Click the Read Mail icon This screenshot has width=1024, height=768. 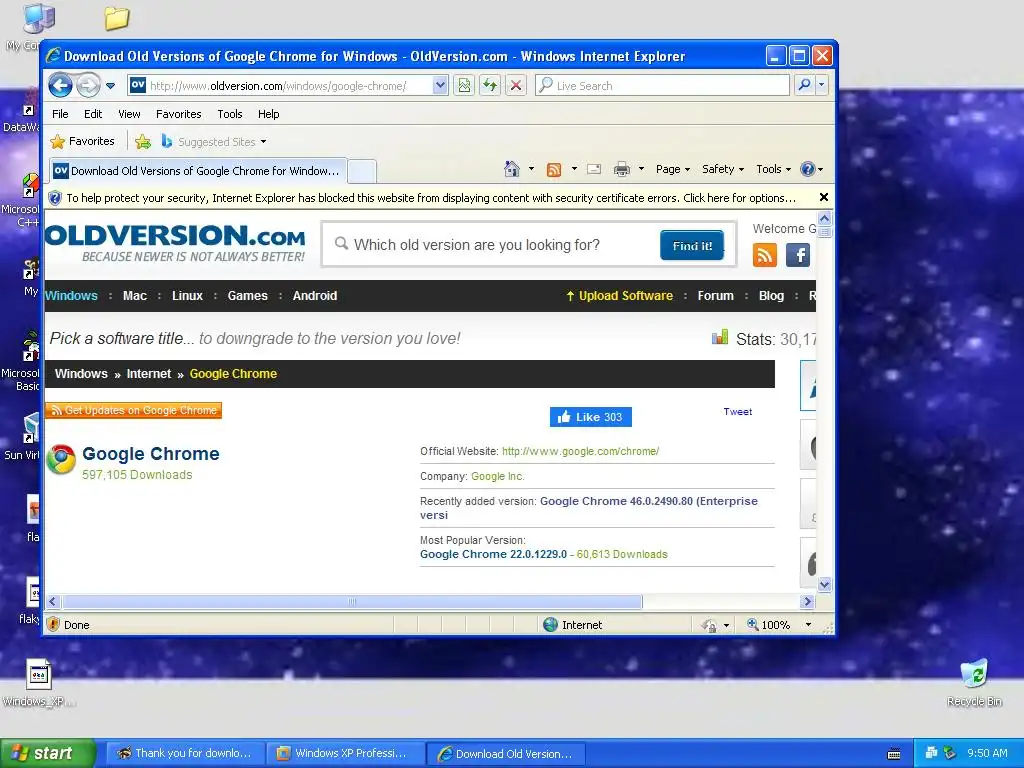pyautogui.click(x=594, y=169)
